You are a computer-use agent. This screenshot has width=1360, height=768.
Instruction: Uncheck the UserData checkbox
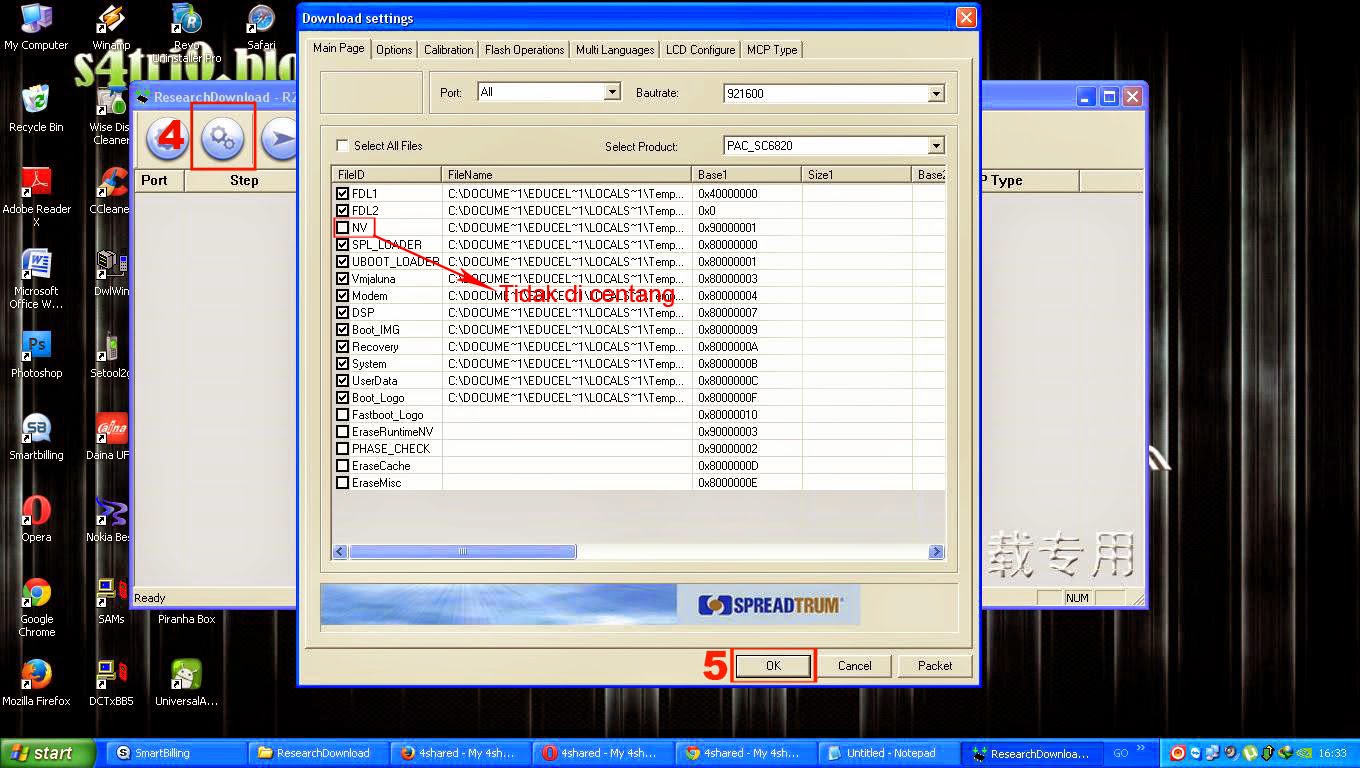(x=343, y=380)
